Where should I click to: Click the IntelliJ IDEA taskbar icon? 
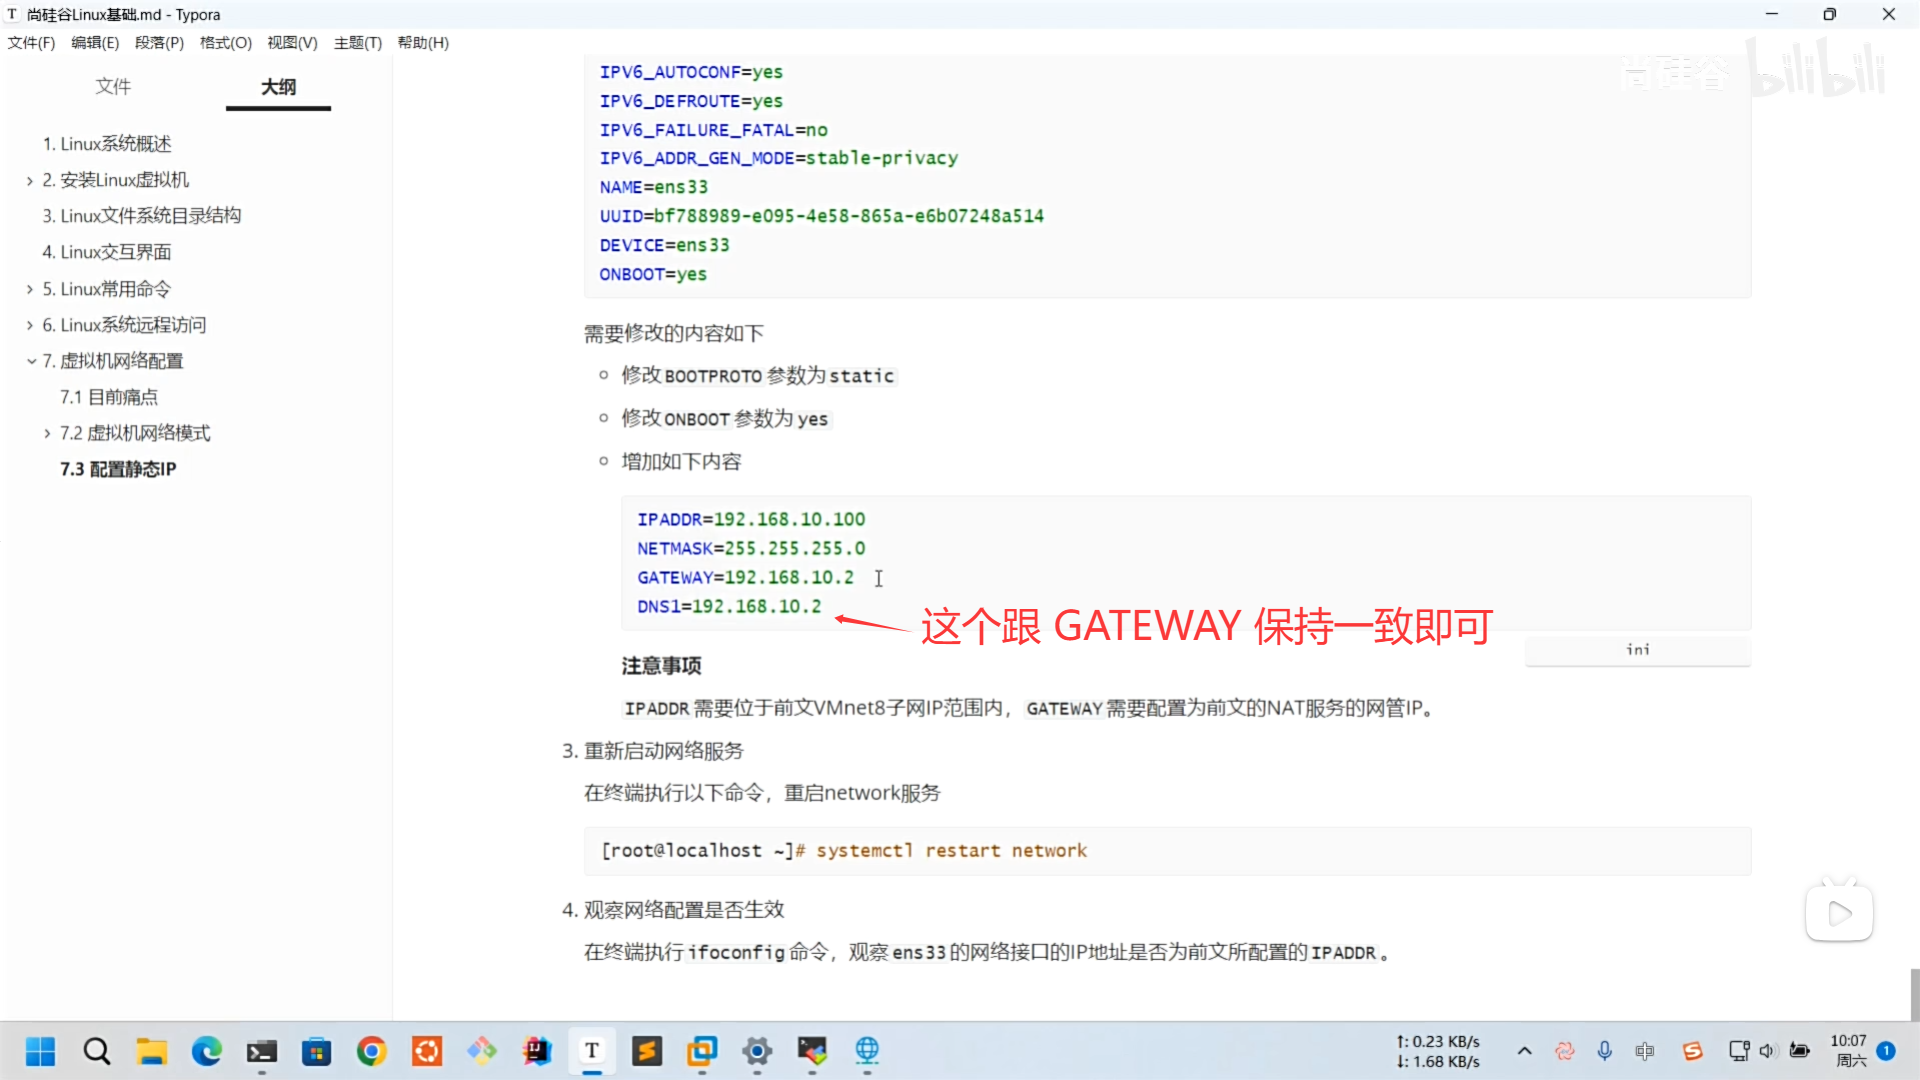point(537,1051)
